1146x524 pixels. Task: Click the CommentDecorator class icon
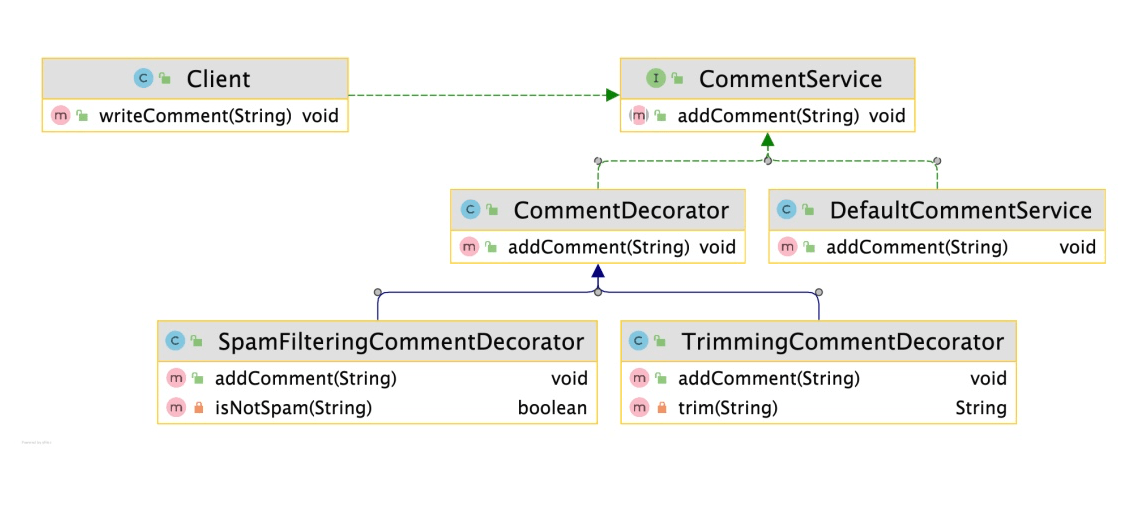click(x=470, y=210)
